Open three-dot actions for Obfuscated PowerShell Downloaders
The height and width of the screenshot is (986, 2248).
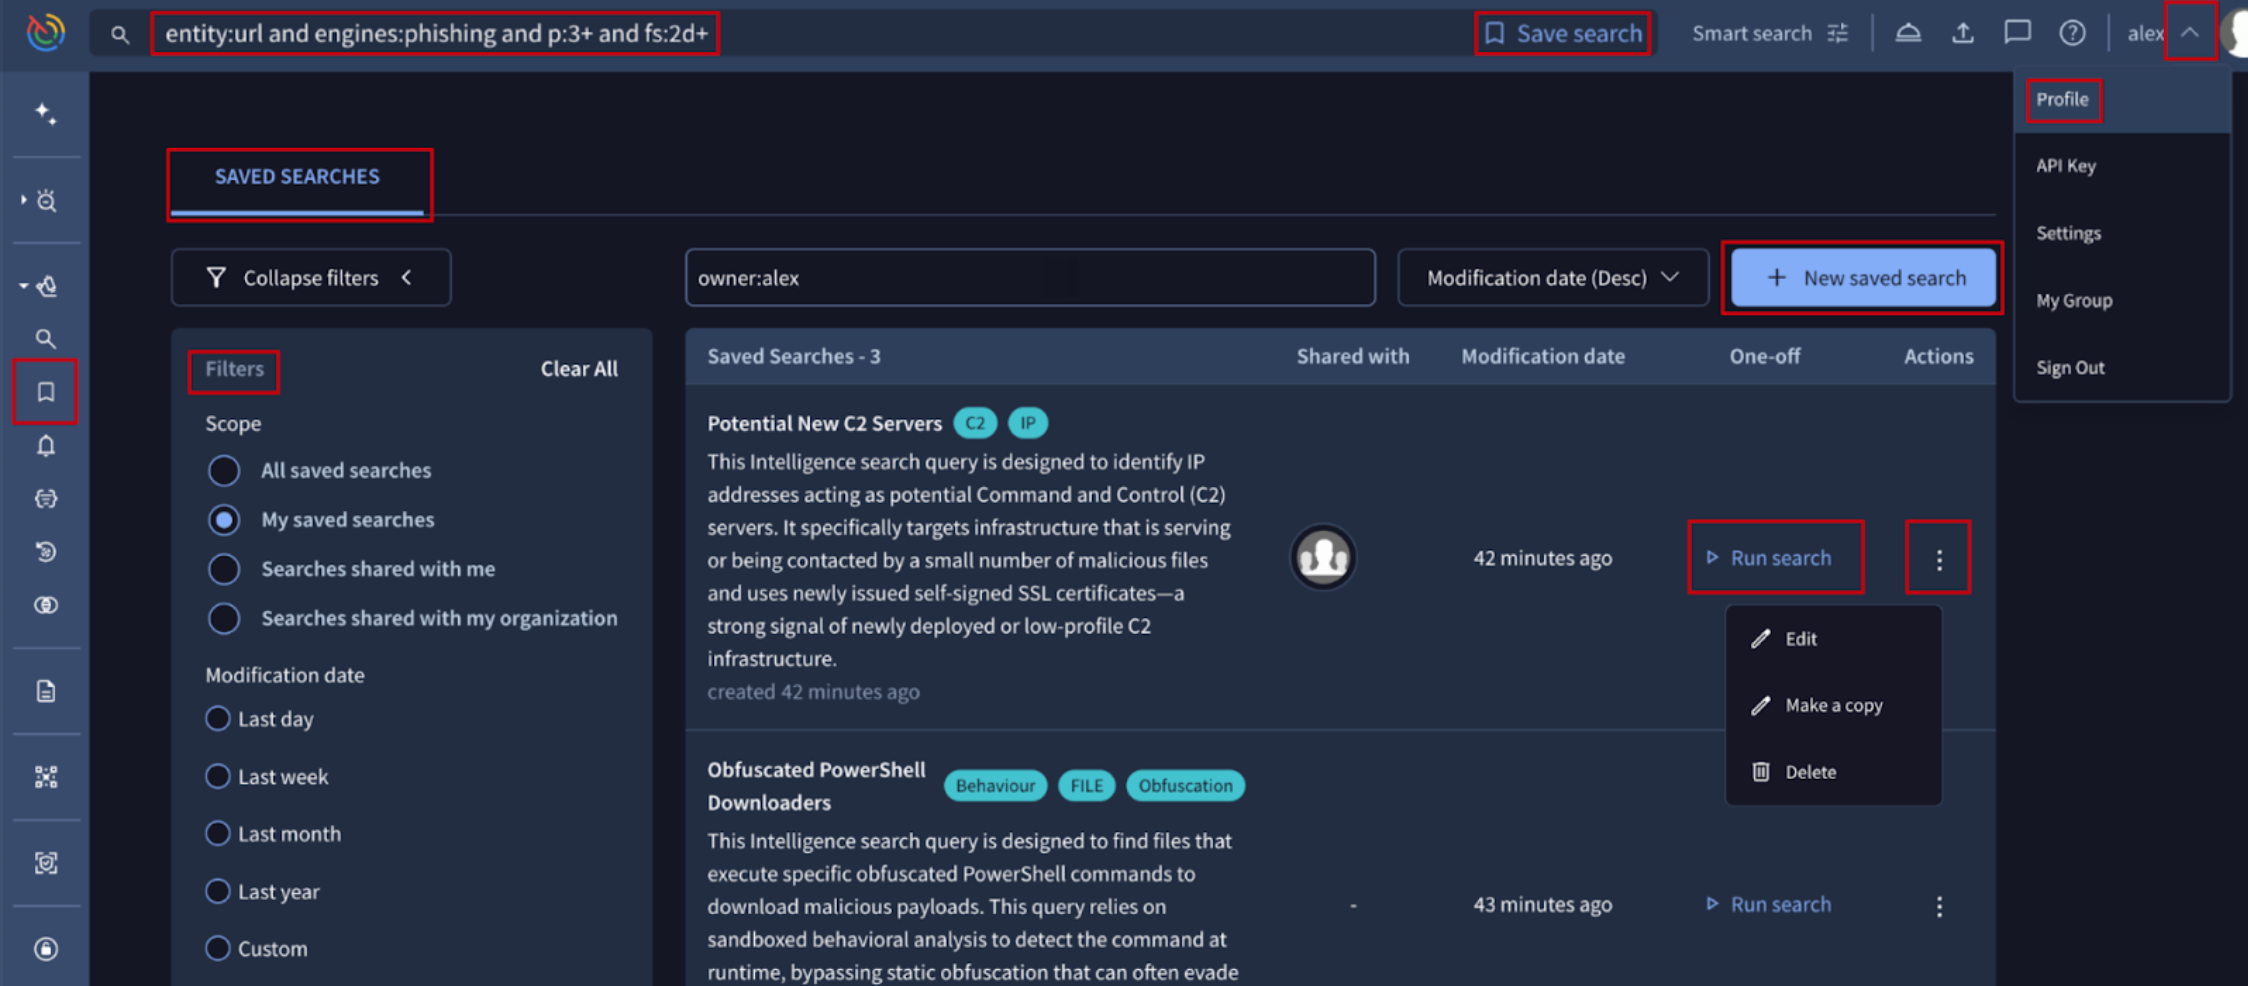coord(1939,906)
